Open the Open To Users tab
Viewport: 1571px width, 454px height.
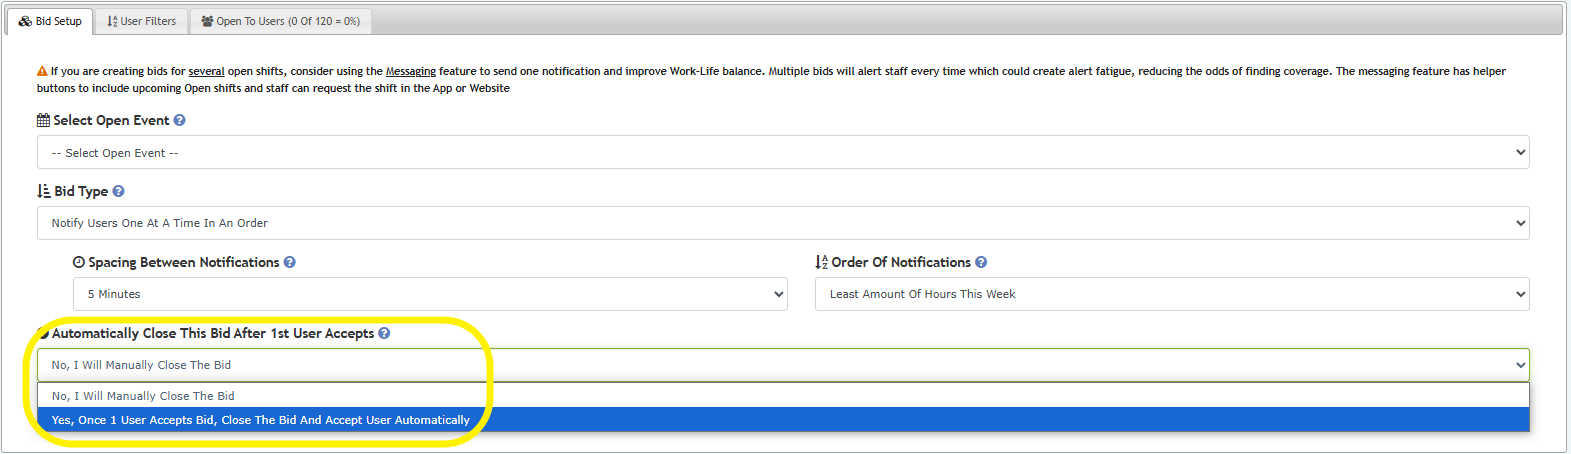click(x=280, y=21)
